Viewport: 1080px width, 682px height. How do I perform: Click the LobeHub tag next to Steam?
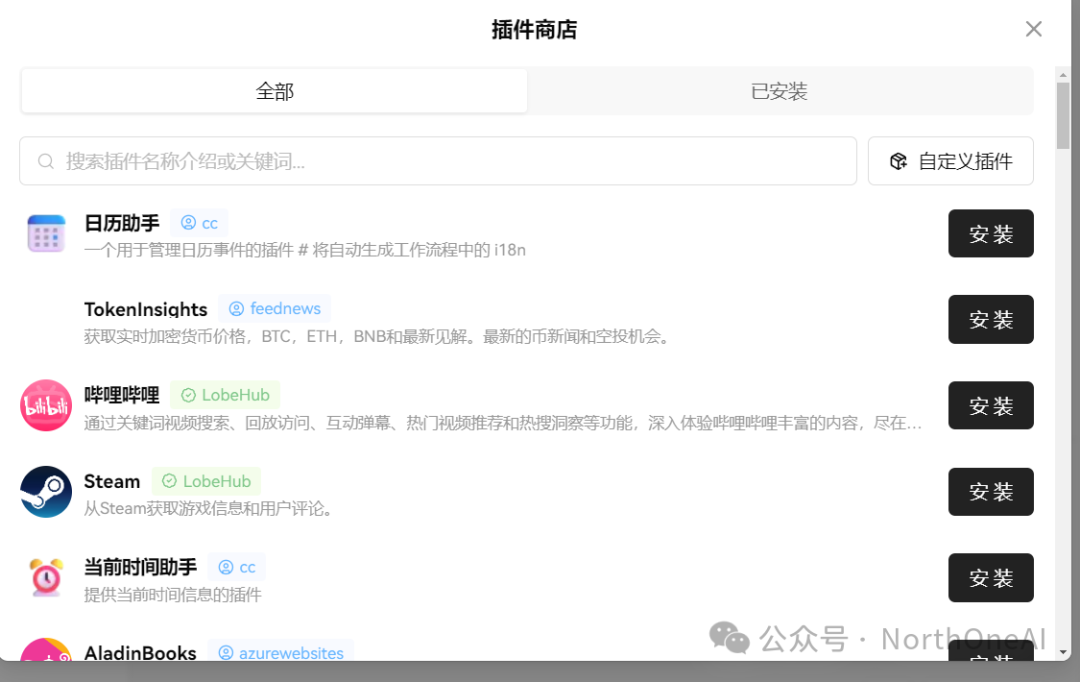[x=207, y=481]
